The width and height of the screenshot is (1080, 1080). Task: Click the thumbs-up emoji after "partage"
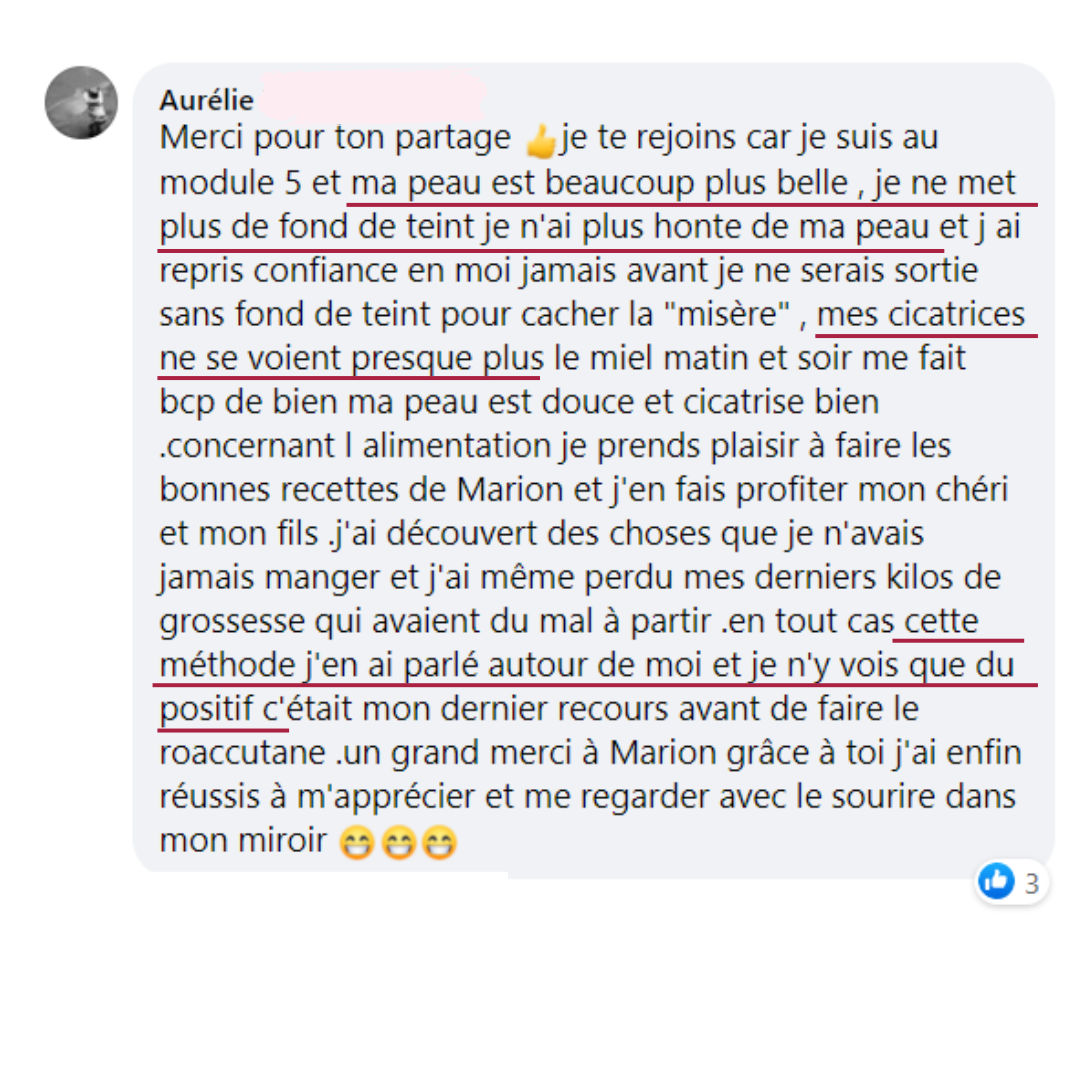(541, 141)
